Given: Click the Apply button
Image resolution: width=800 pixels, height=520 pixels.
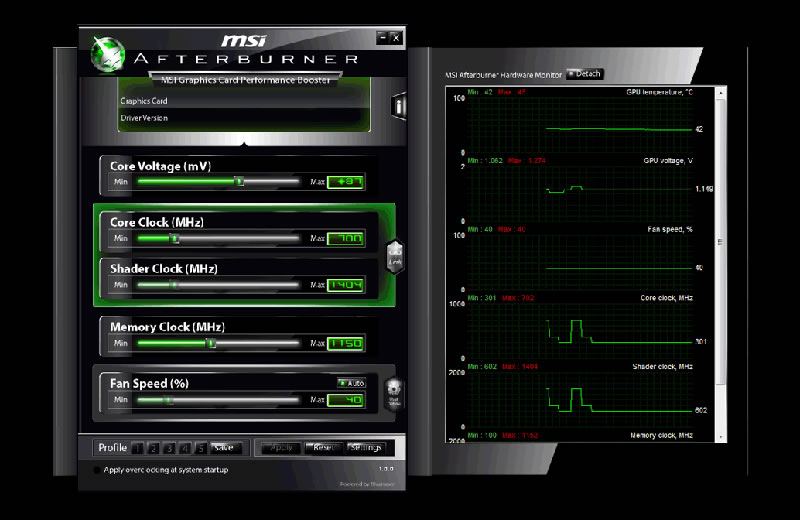Looking at the screenshot, I should [281, 448].
